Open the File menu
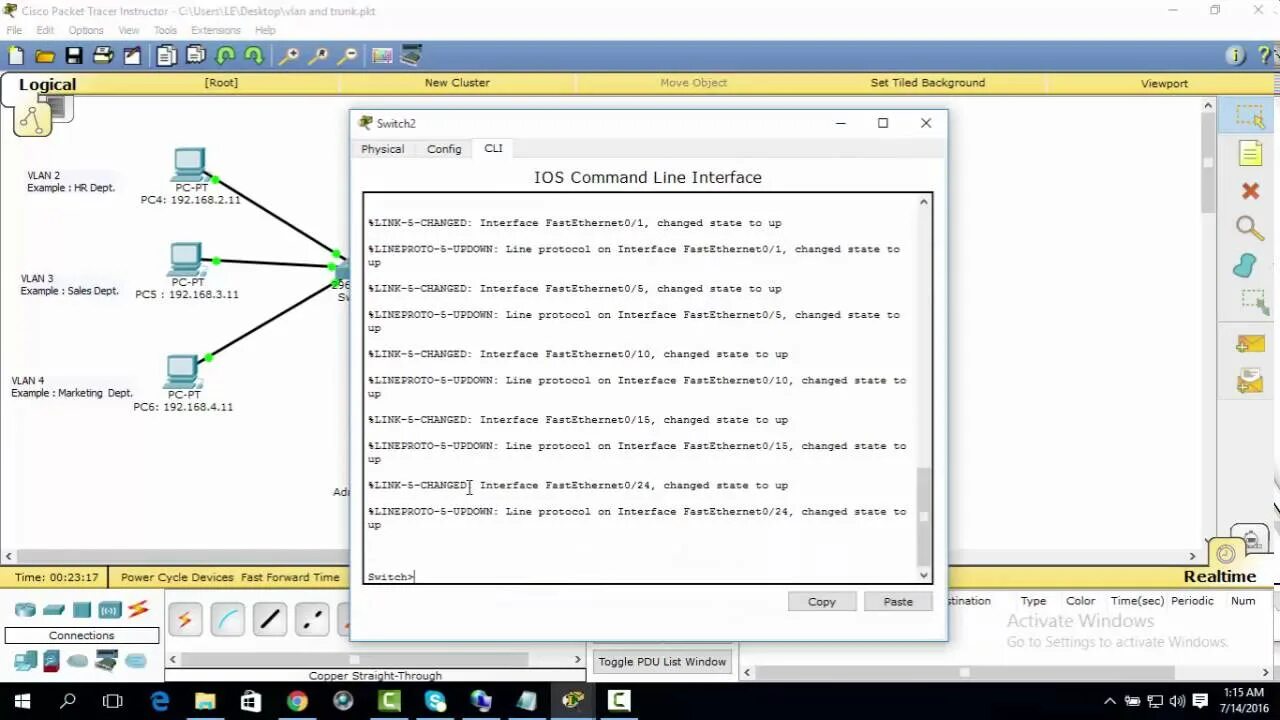The width and height of the screenshot is (1280, 720). click(14, 30)
